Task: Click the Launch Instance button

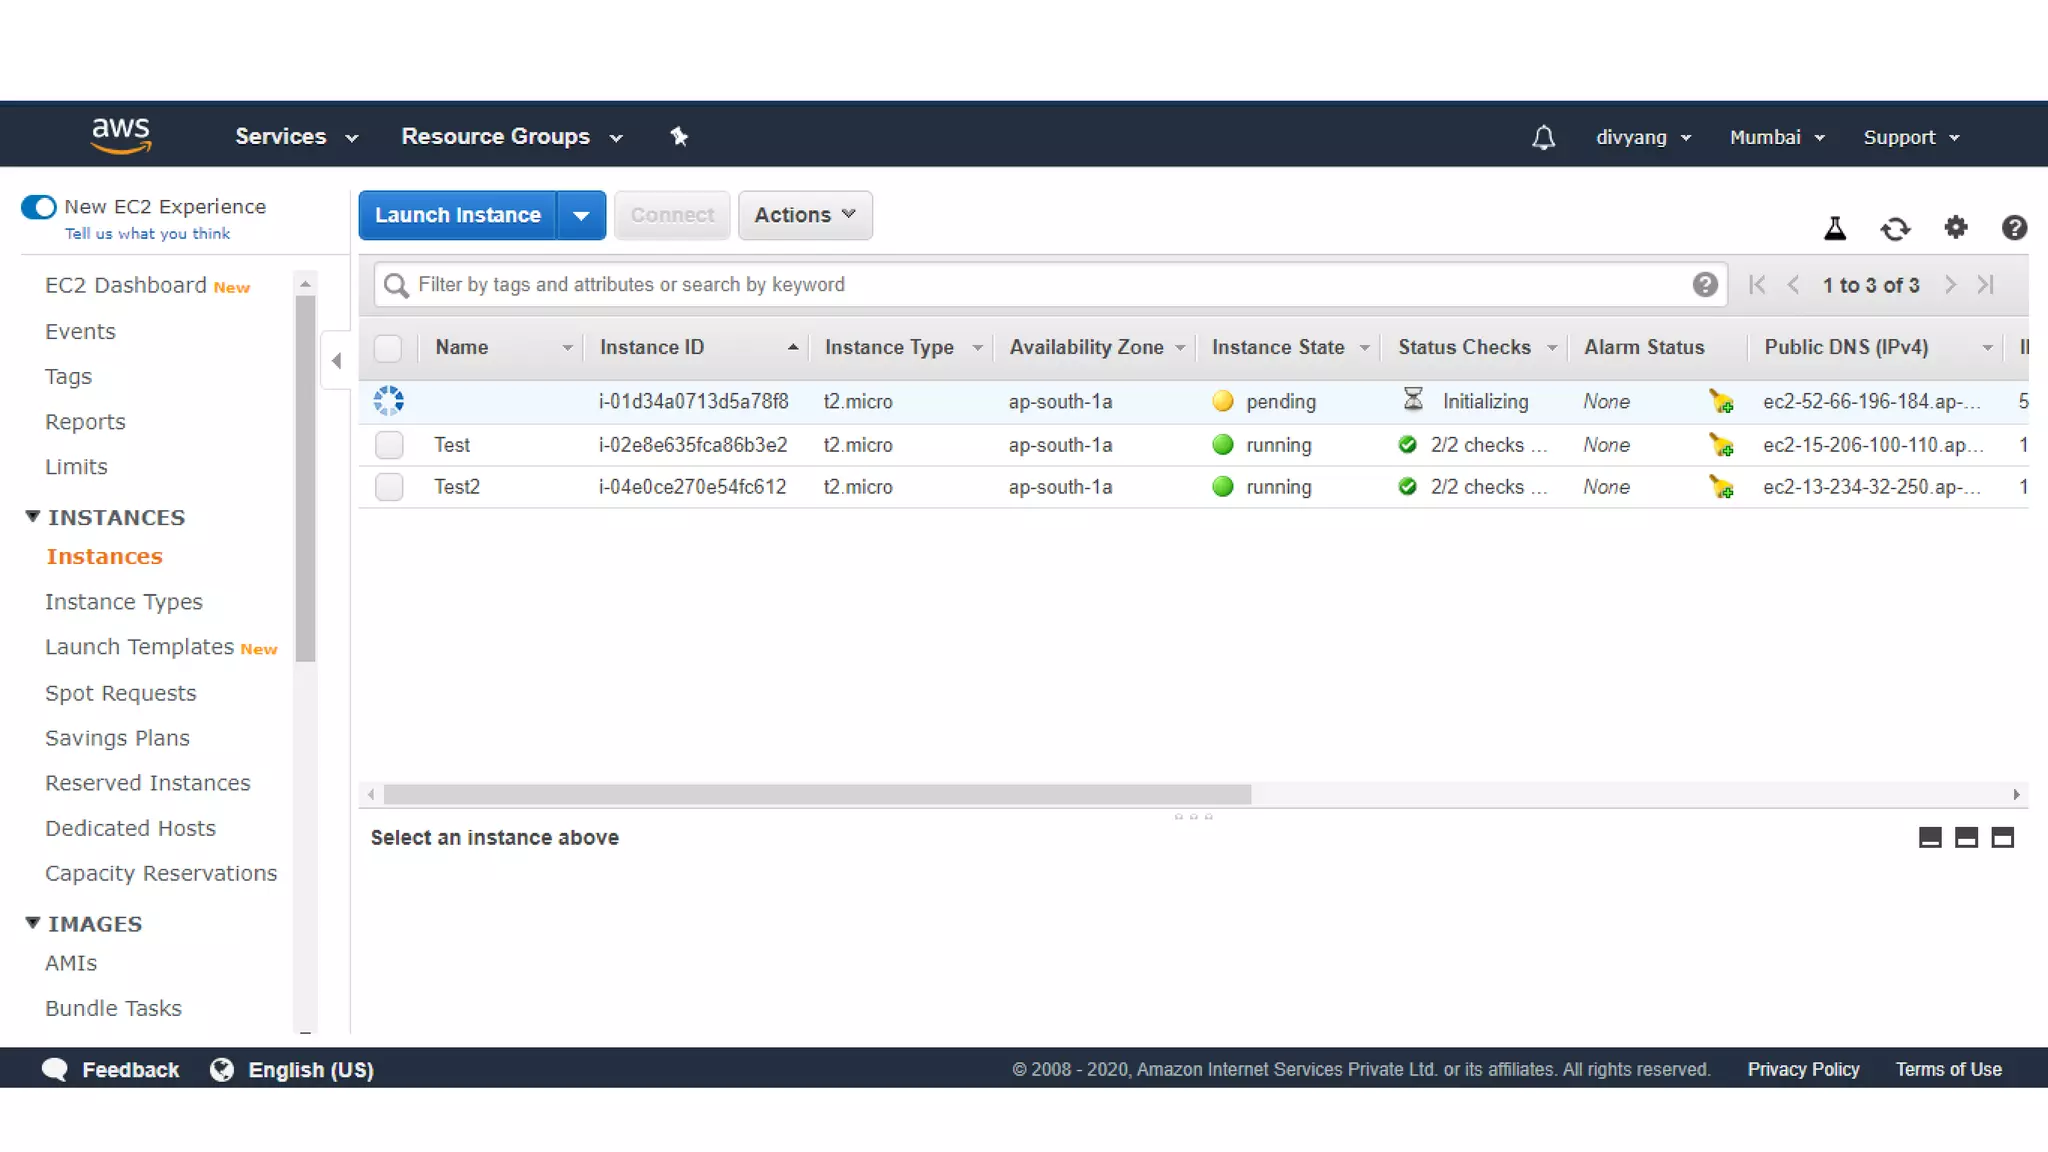Action: click(457, 215)
